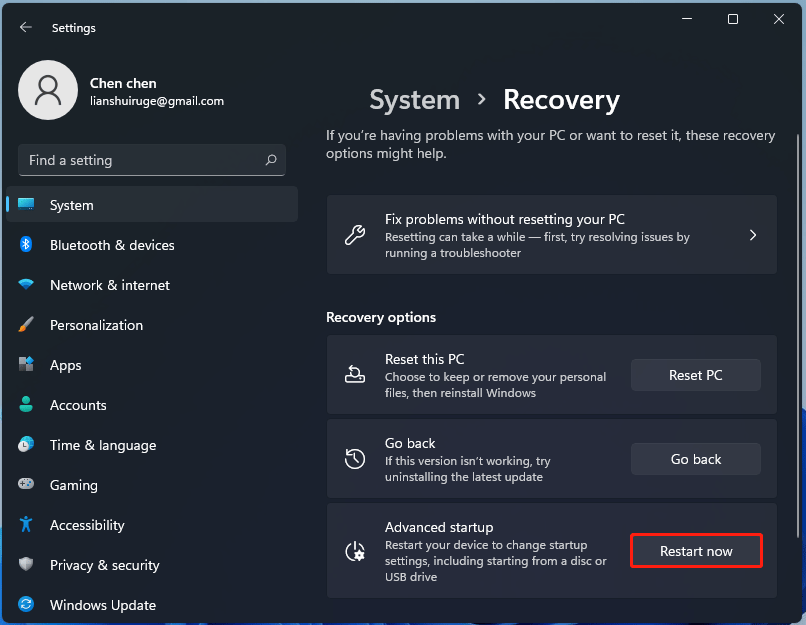This screenshot has width=806, height=625.
Task: Click the Gaming controller icon
Action: click(26, 484)
